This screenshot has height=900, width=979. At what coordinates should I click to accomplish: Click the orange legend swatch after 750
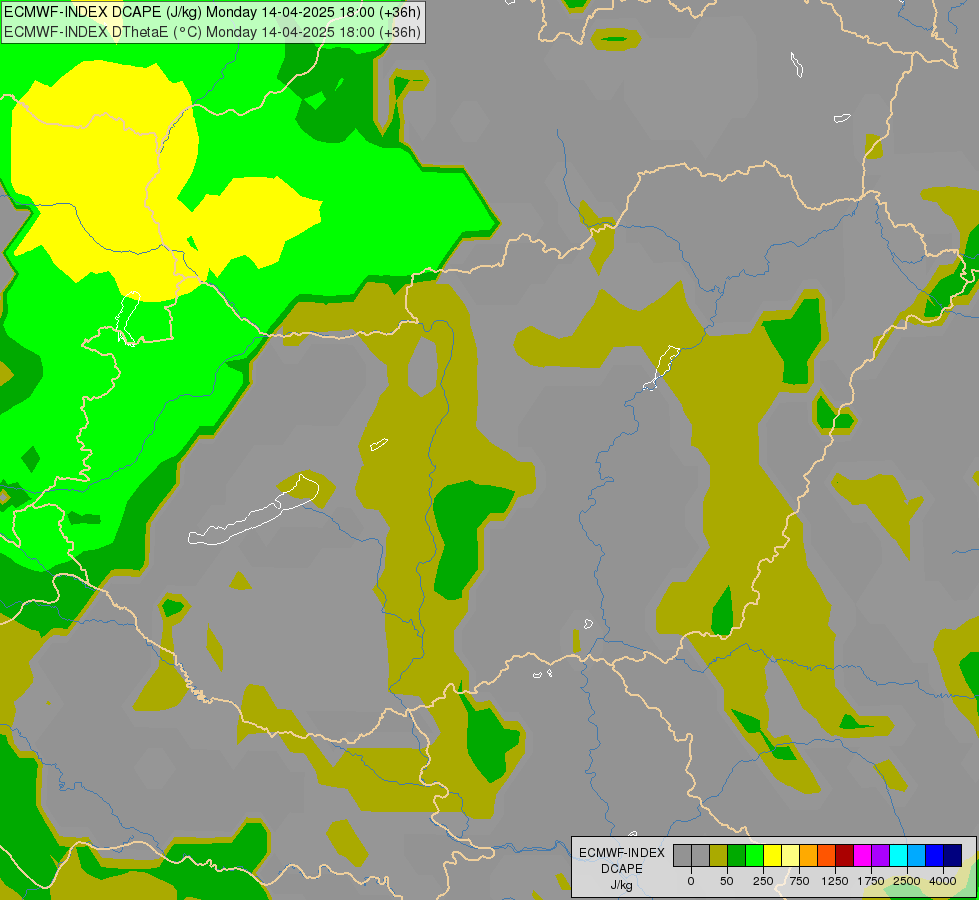(809, 855)
